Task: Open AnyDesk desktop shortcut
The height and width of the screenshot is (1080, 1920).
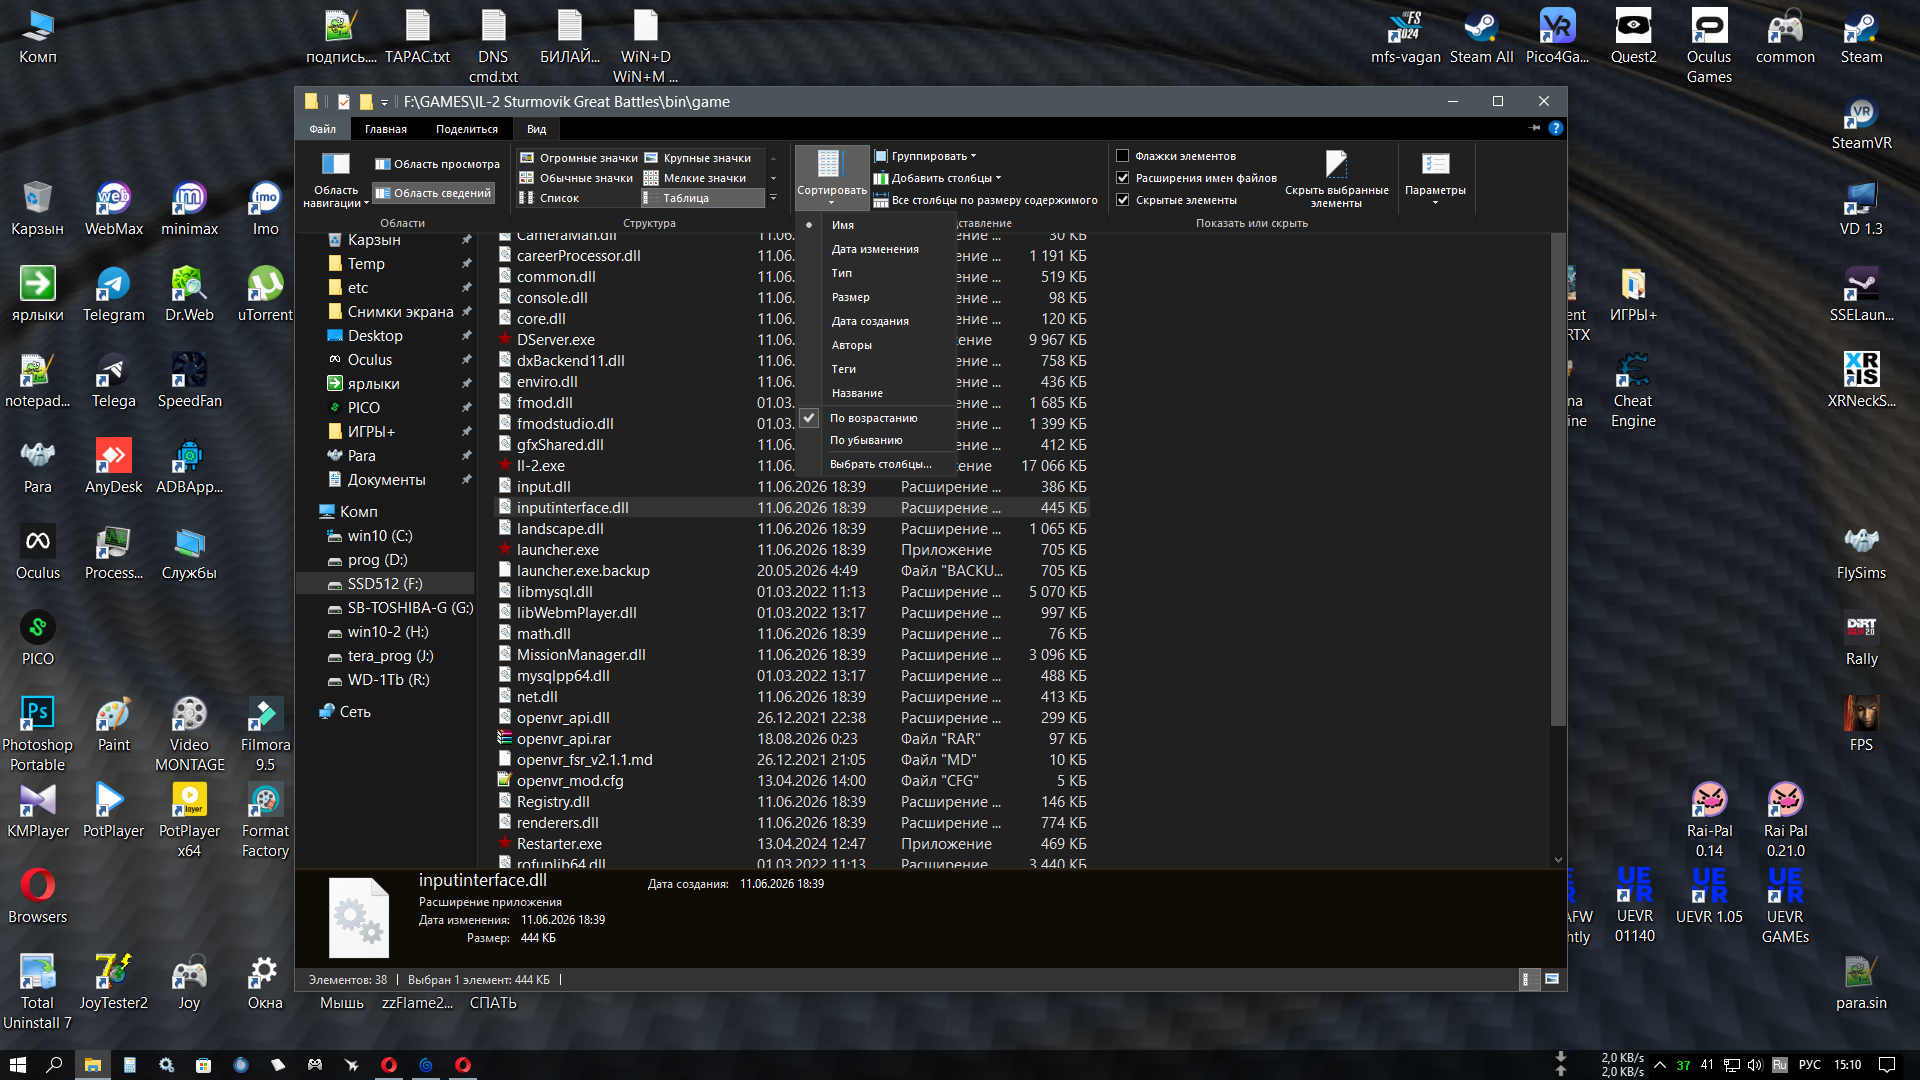Action: [113, 467]
